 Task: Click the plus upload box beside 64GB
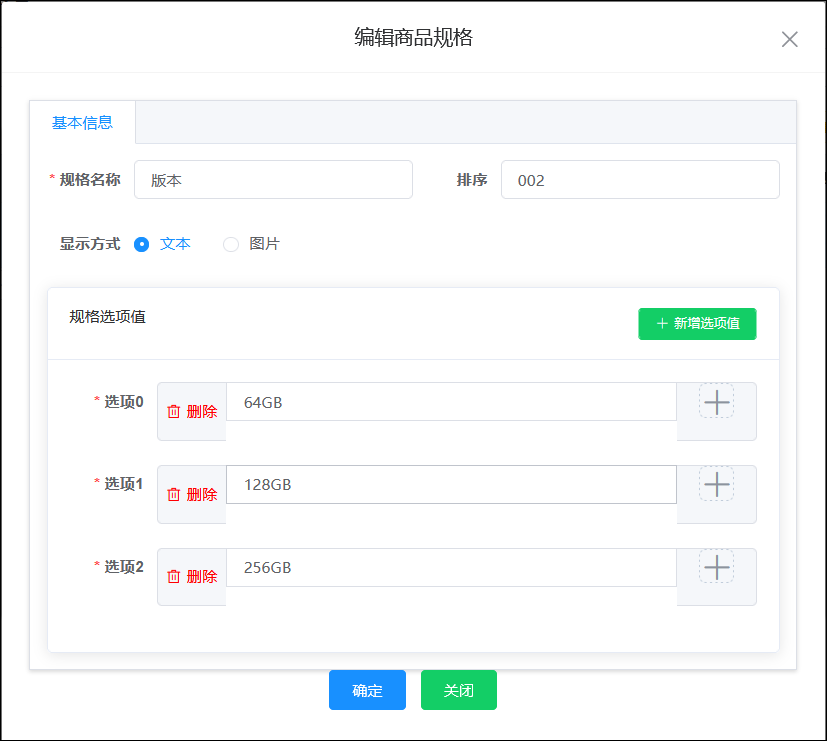tap(716, 401)
